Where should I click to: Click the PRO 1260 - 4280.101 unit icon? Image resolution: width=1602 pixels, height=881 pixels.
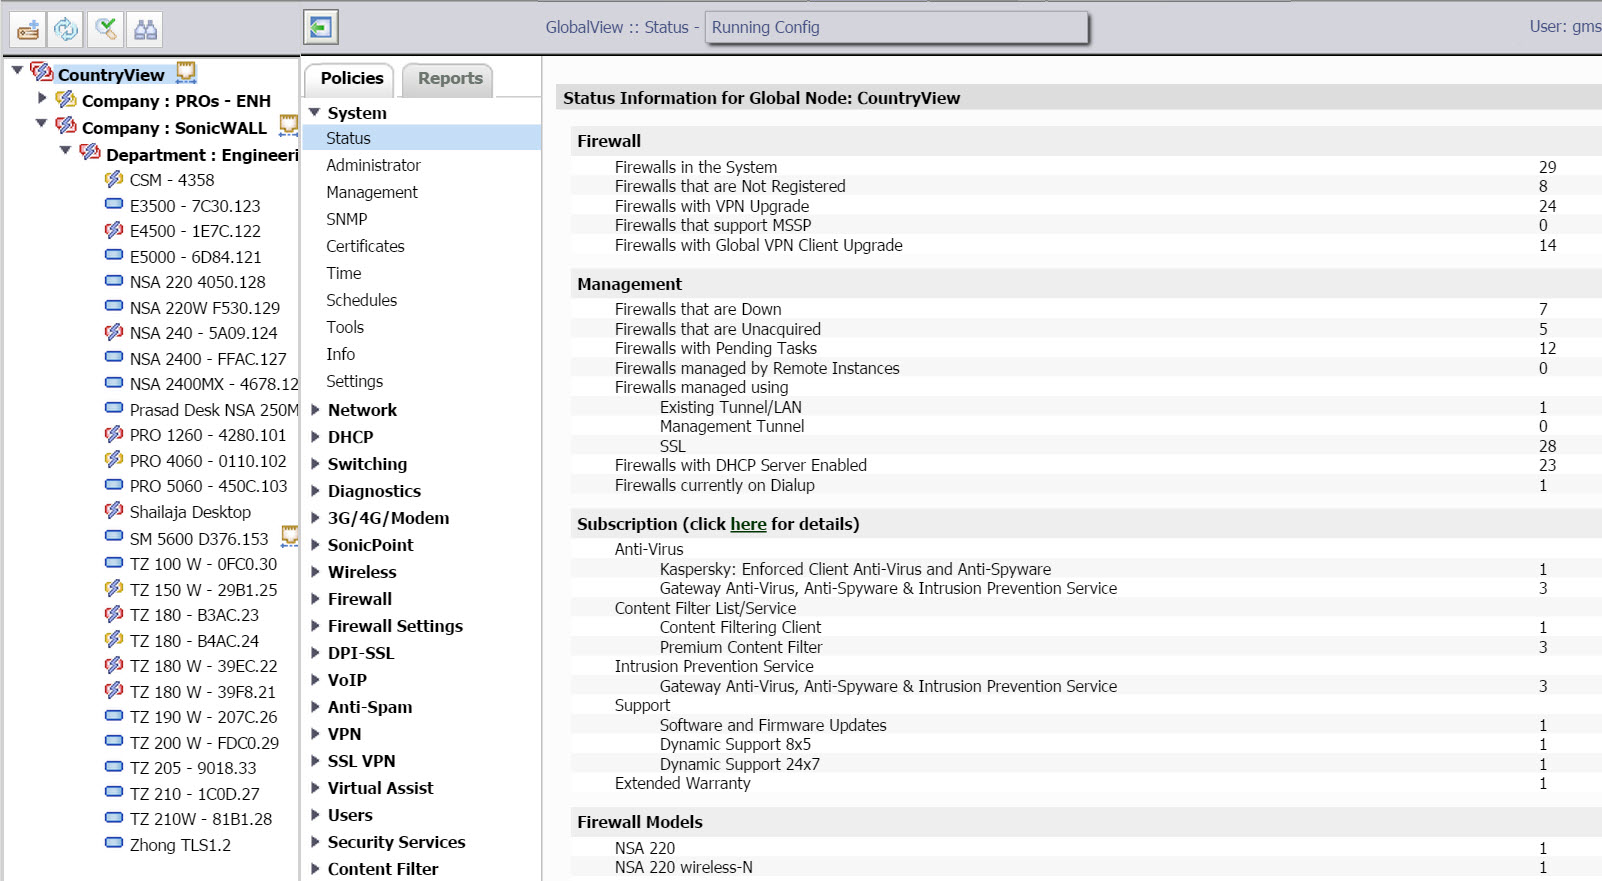[114, 434]
